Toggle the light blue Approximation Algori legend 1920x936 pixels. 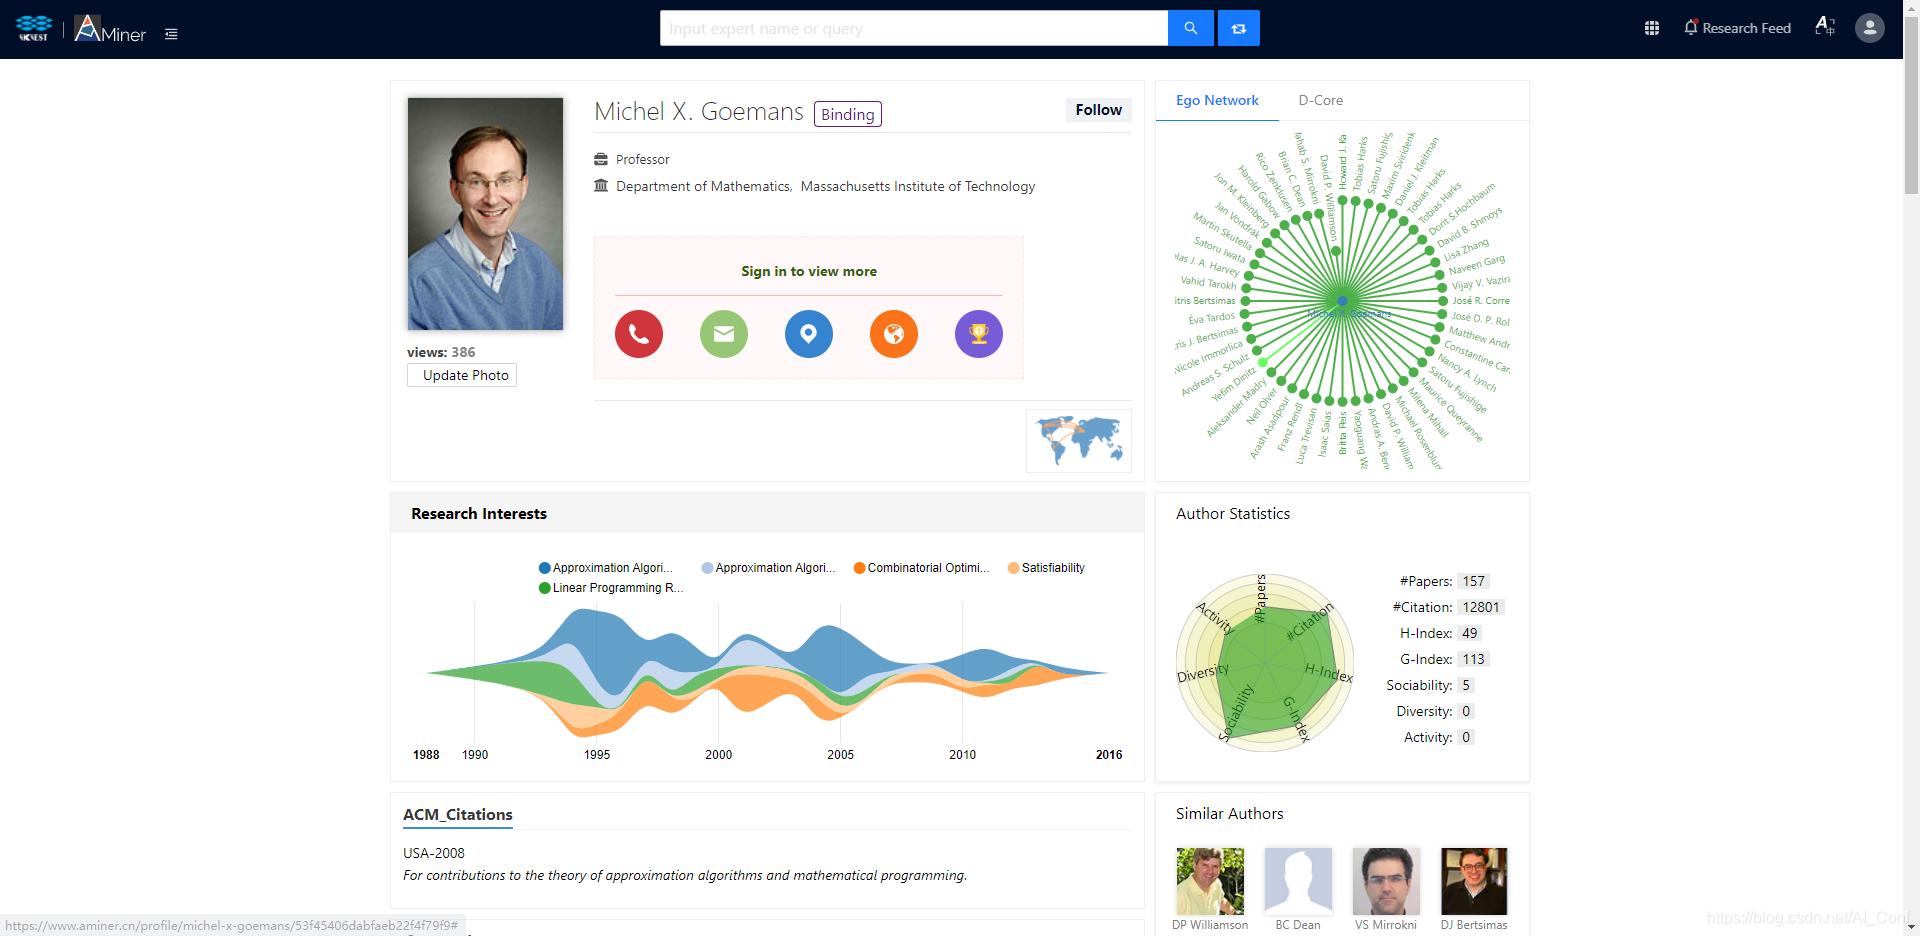769,568
